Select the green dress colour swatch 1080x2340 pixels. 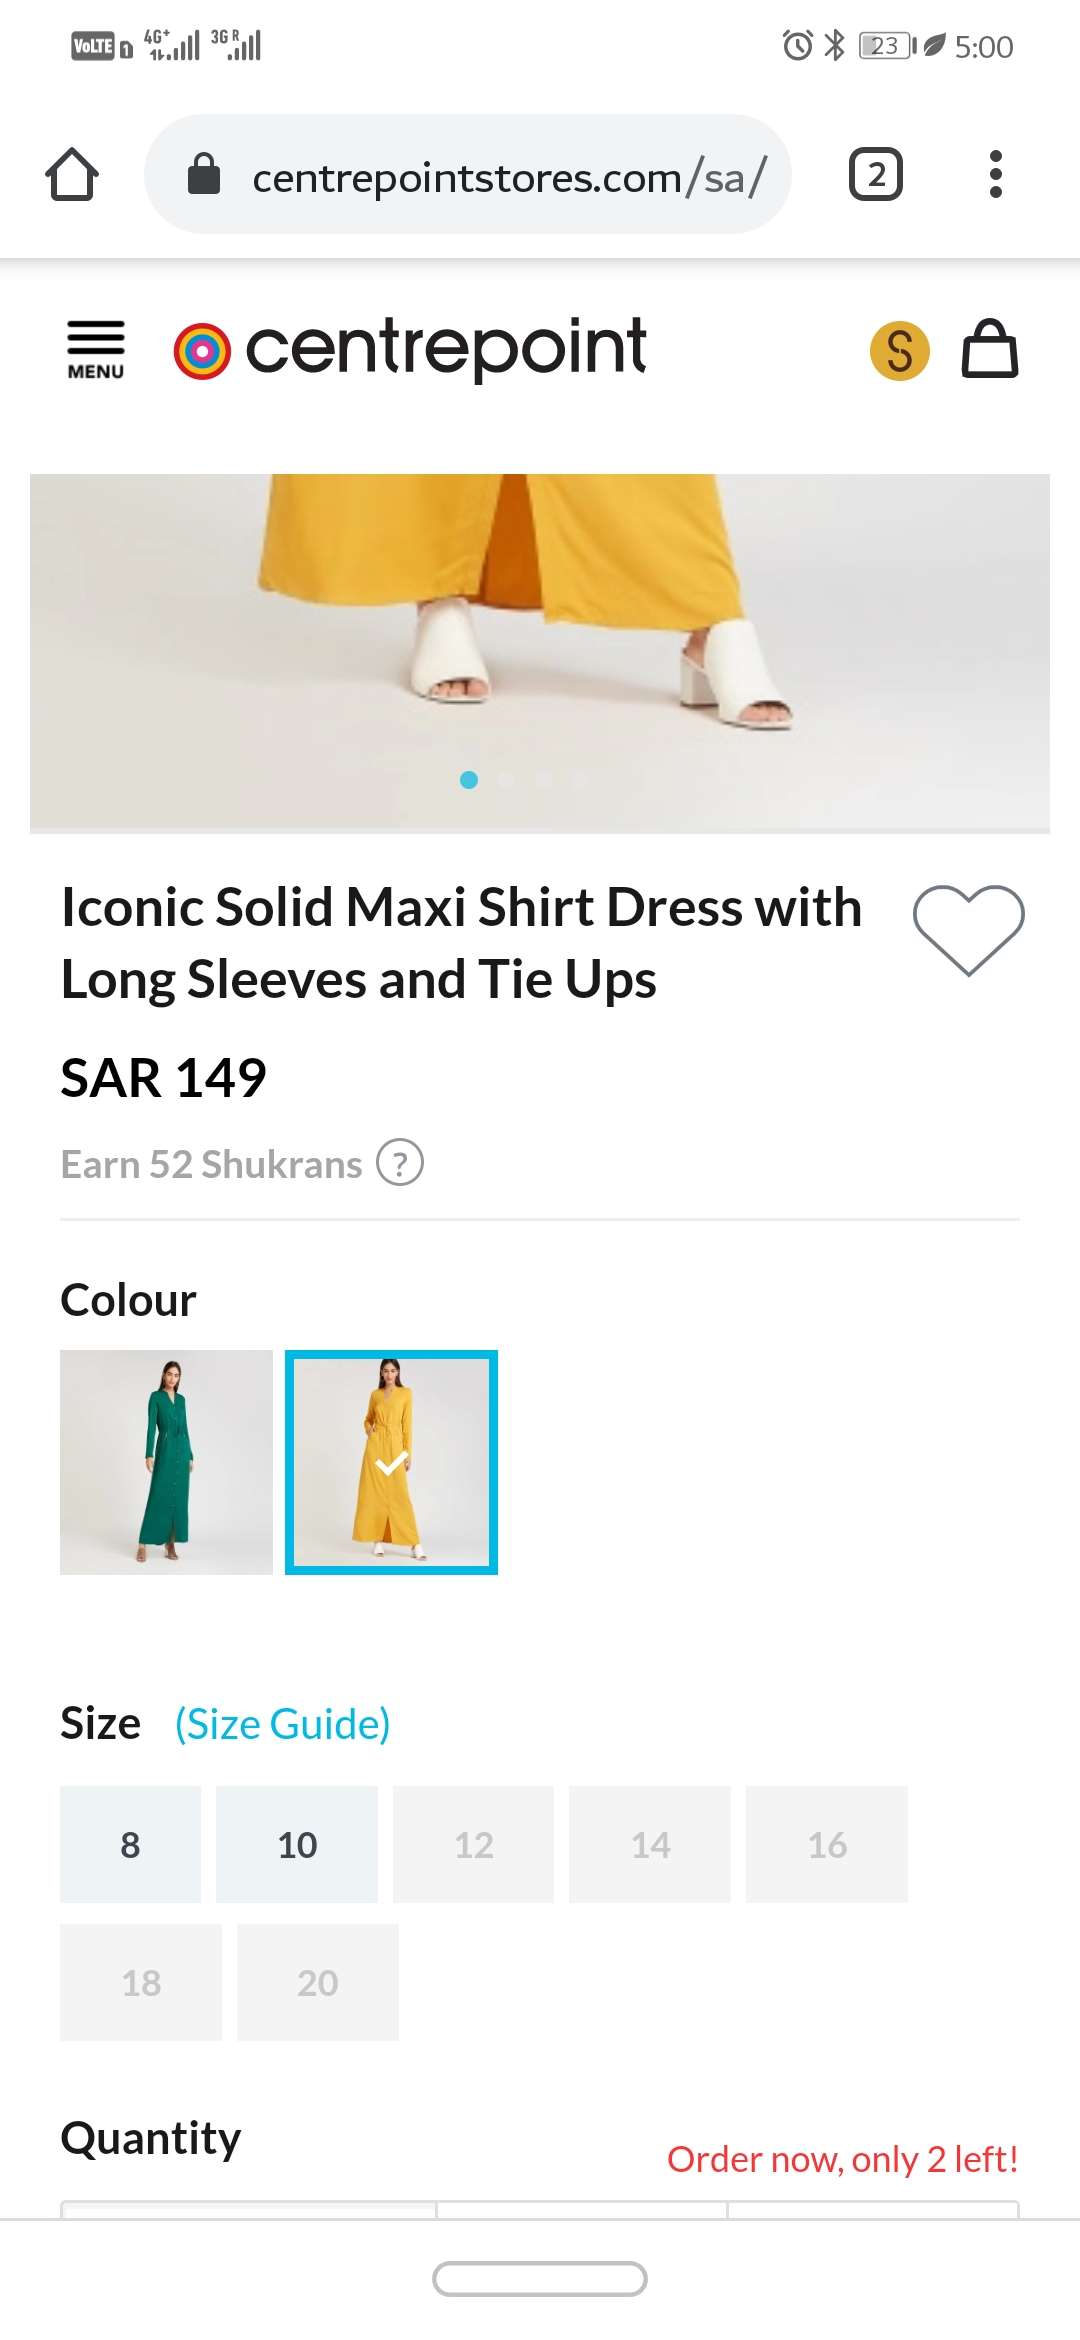tap(166, 1462)
